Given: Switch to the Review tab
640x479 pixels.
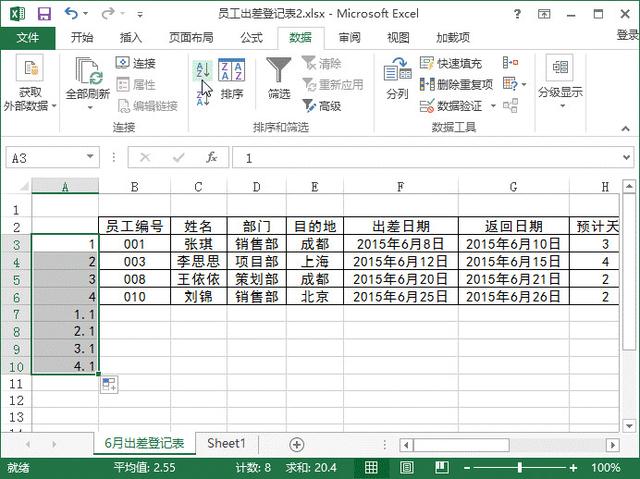Looking at the screenshot, I should pyautogui.click(x=350, y=38).
